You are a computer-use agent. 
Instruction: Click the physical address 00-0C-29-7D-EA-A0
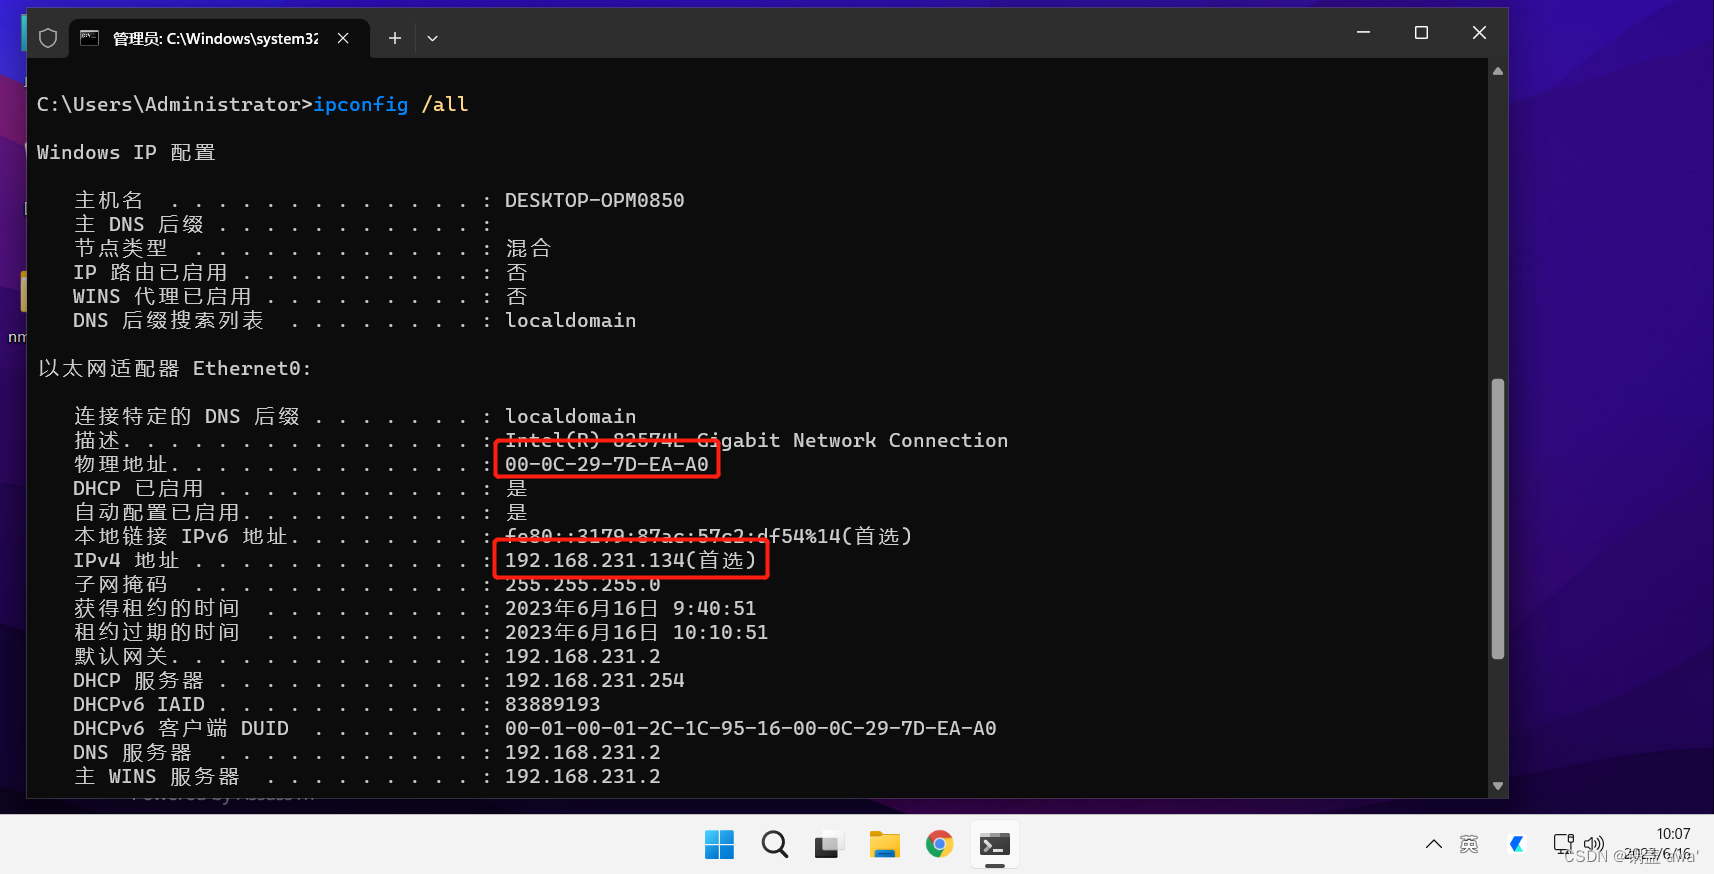click(606, 464)
